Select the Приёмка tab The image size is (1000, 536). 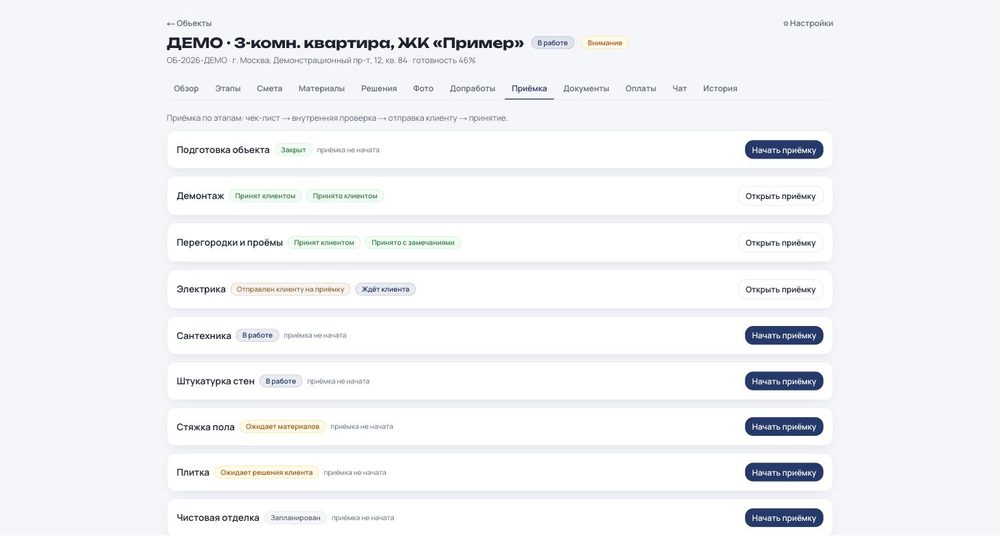pos(529,88)
